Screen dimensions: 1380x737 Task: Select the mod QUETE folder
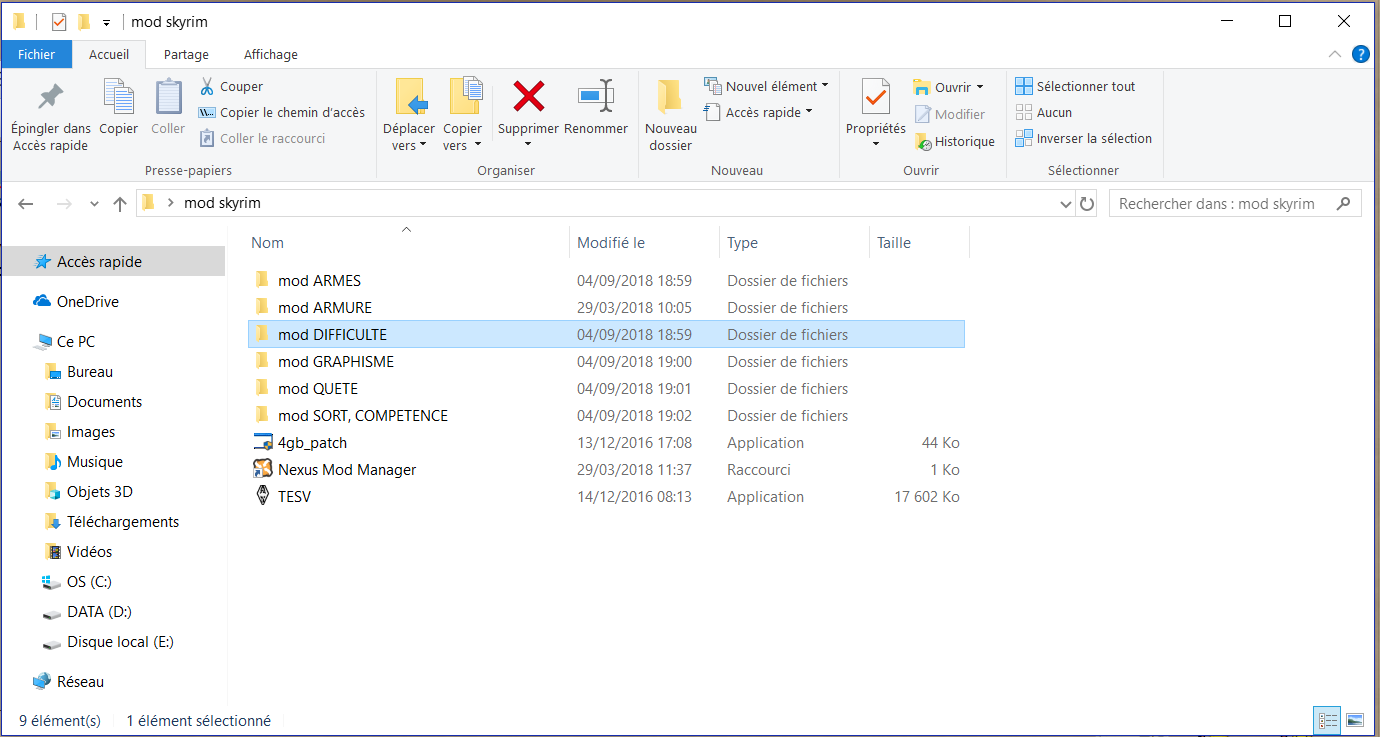[x=606, y=389]
